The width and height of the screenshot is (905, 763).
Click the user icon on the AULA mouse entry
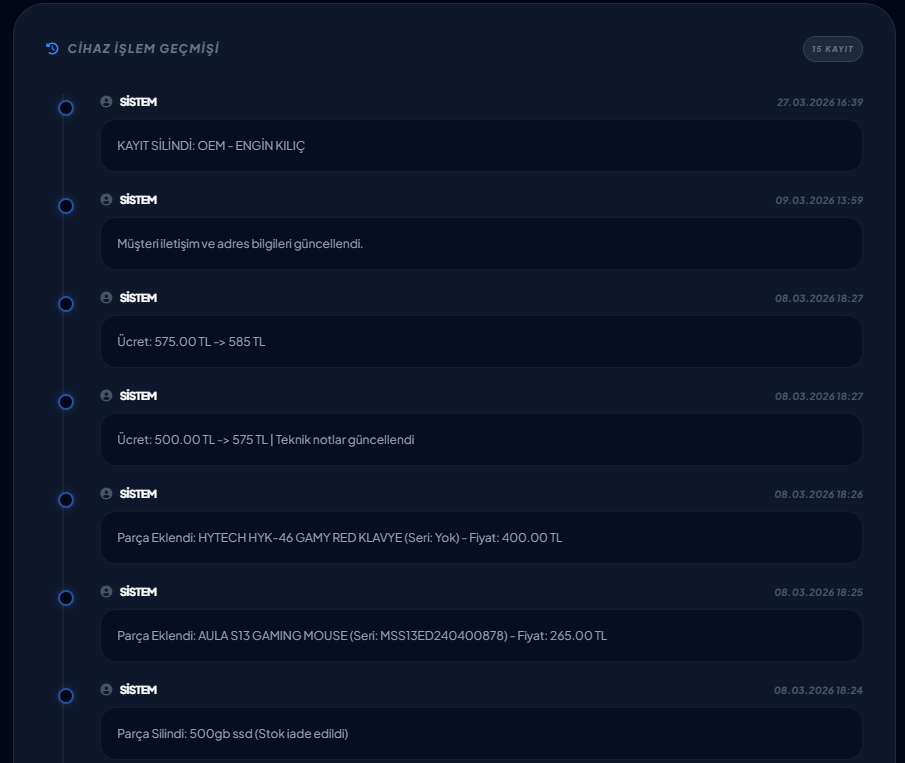click(x=106, y=591)
